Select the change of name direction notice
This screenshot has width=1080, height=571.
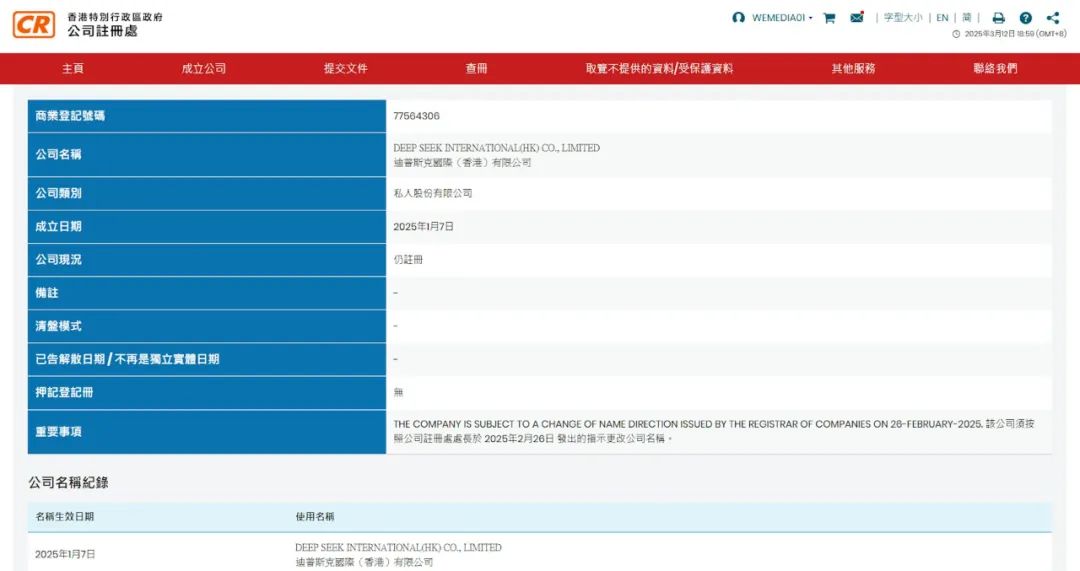click(714, 431)
